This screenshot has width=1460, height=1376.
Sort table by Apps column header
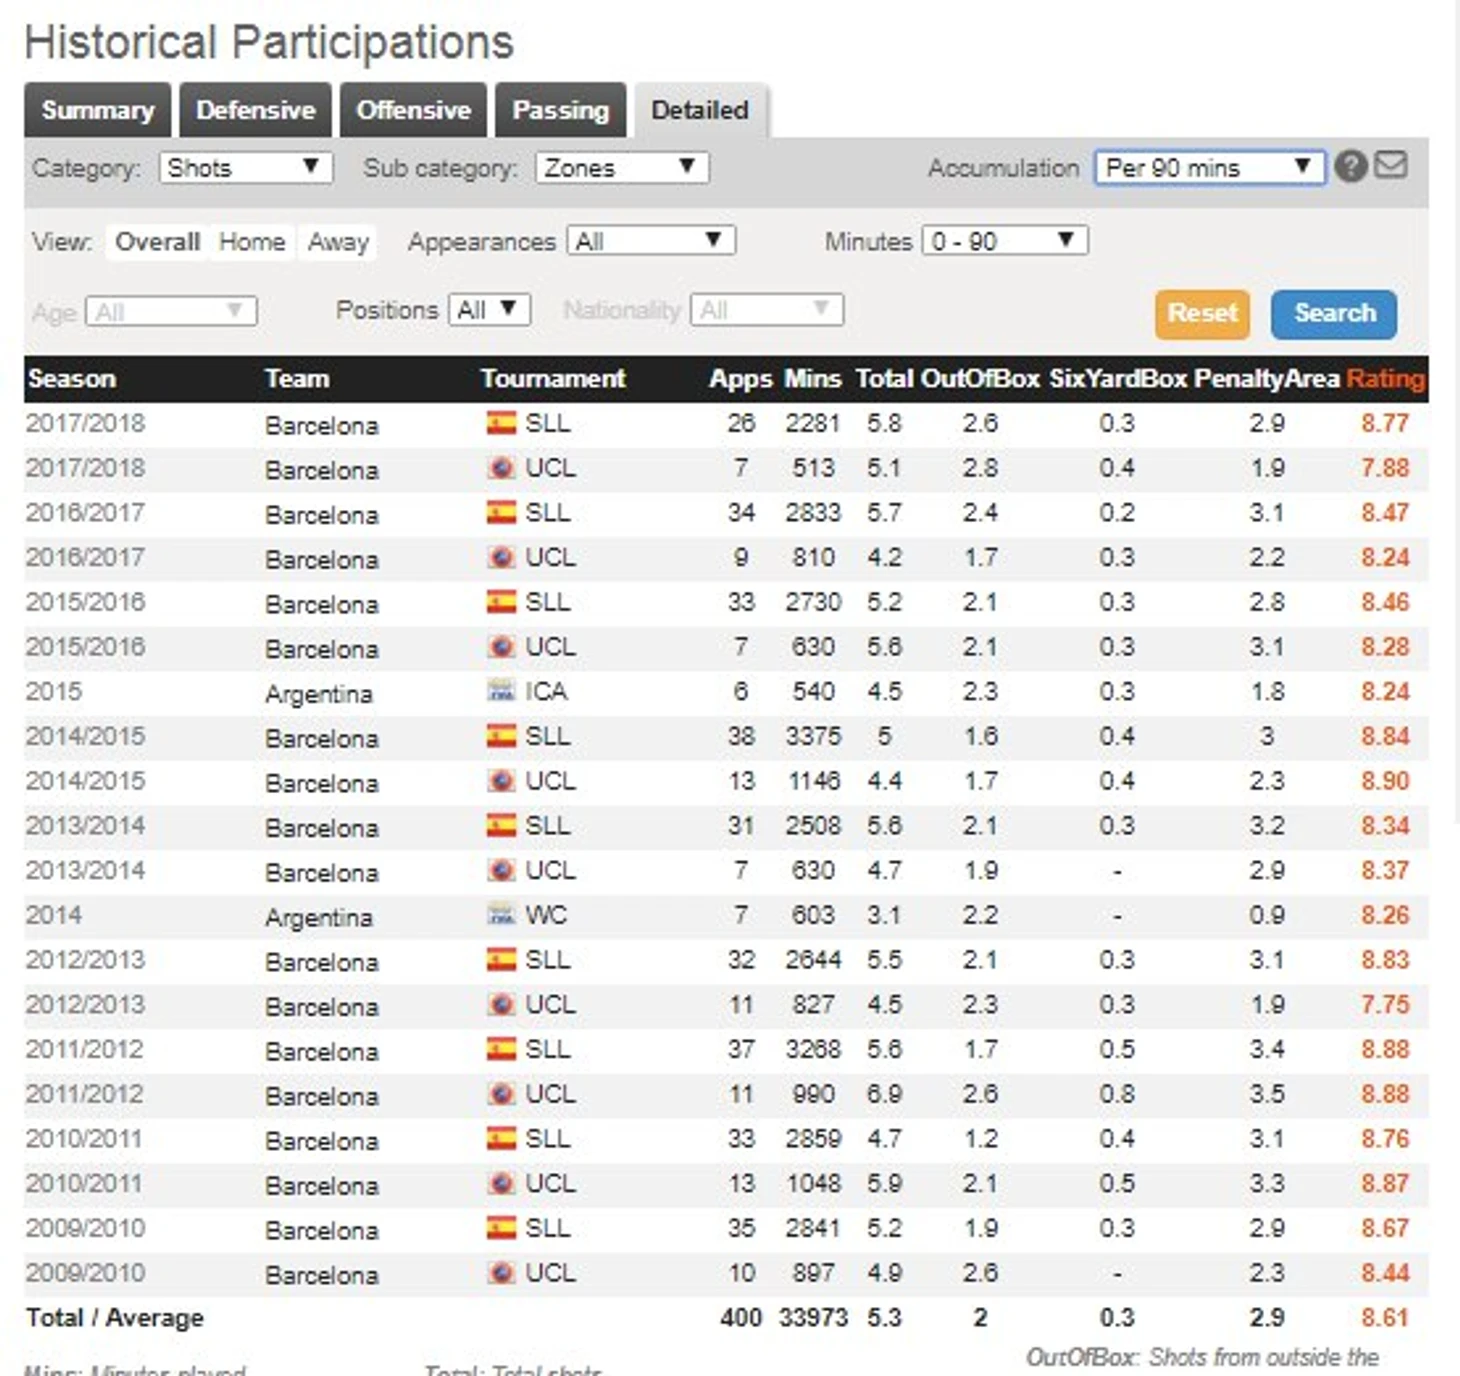click(740, 379)
